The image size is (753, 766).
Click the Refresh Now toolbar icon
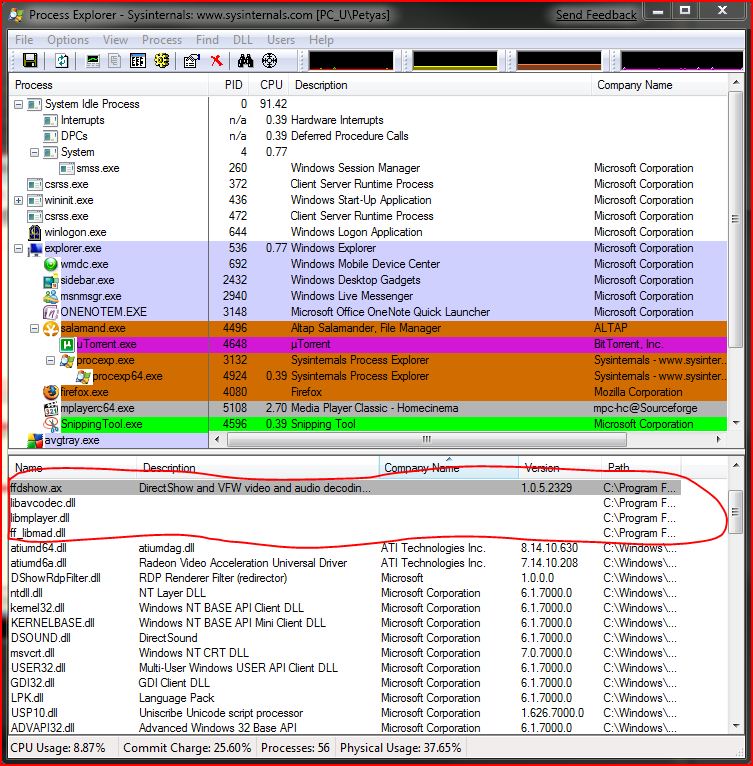click(x=62, y=61)
